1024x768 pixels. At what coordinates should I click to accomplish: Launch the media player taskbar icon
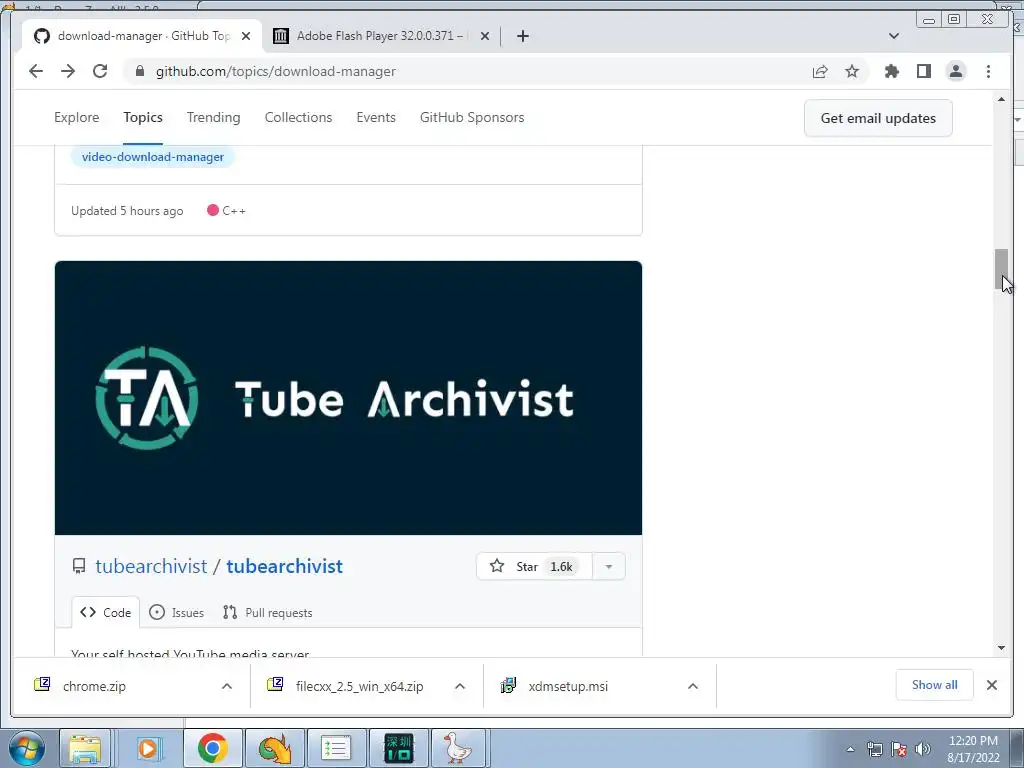coord(148,748)
